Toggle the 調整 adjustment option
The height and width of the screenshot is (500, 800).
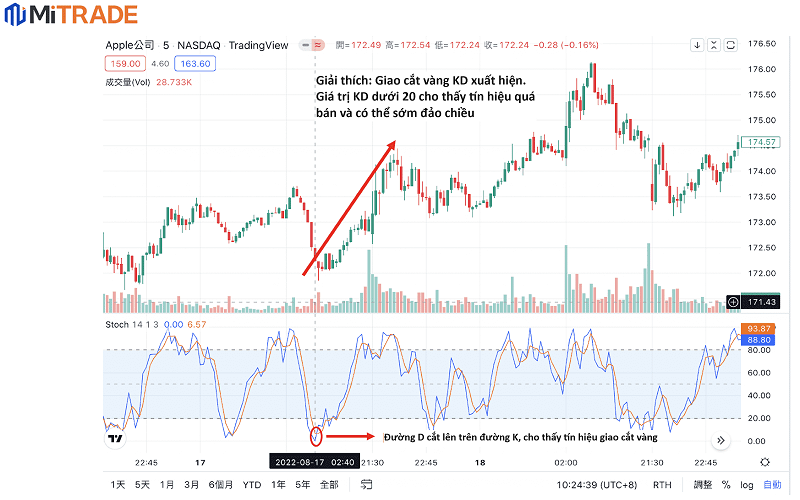coord(703,484)
